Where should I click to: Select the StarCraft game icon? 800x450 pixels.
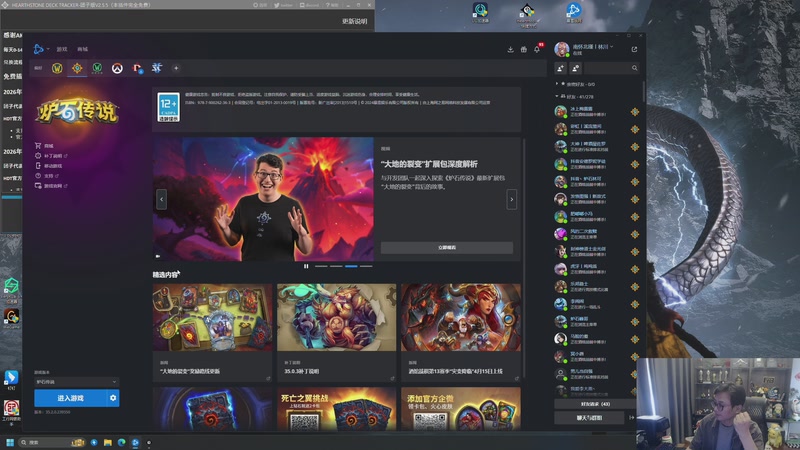point(157,68)
